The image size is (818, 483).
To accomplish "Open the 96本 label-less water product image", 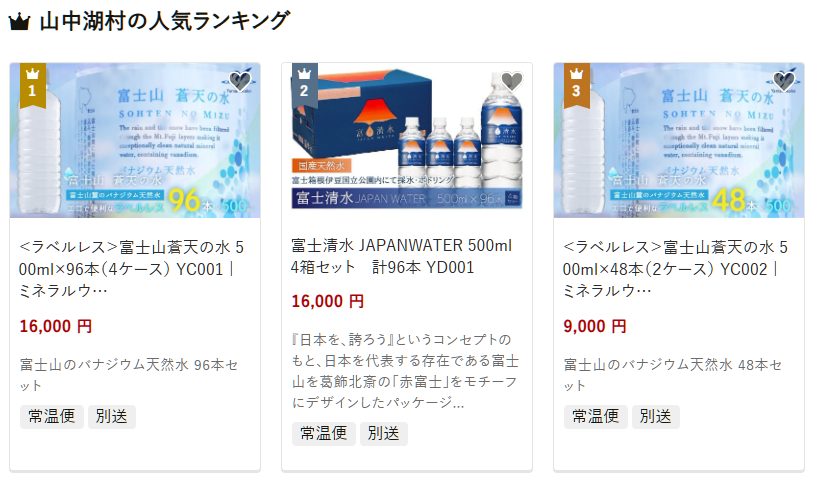I will pos(135,140).
